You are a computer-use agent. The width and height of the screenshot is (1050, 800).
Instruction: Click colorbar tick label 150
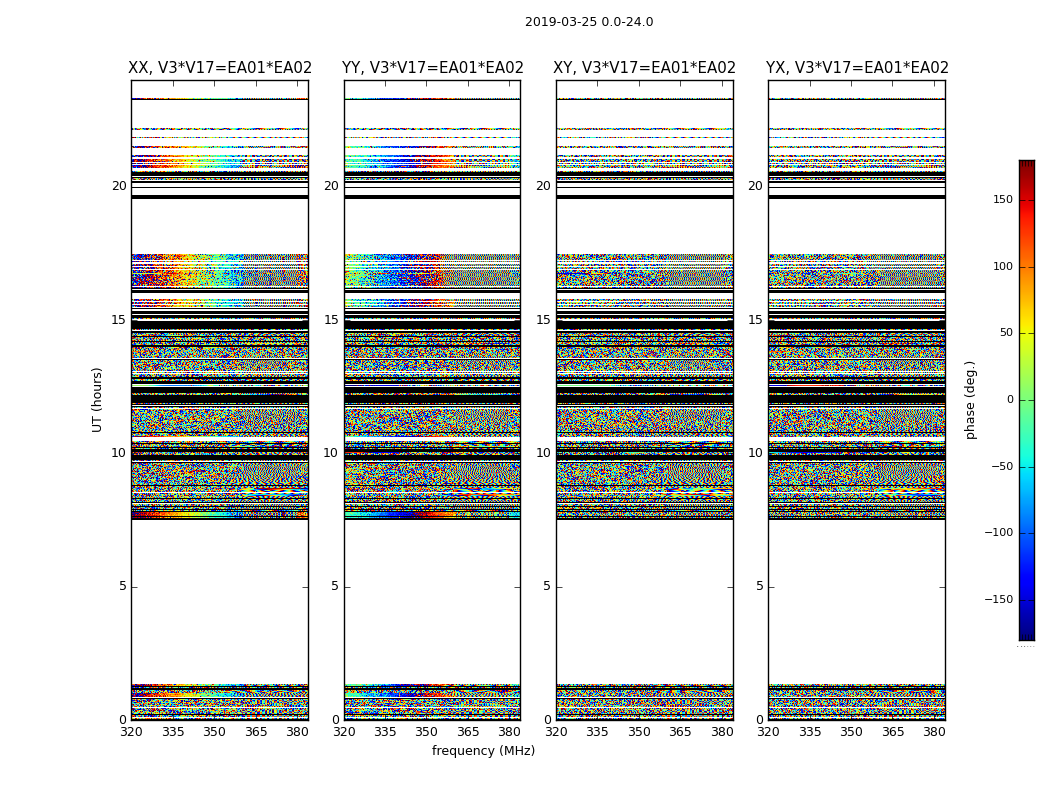[1002, 199]
